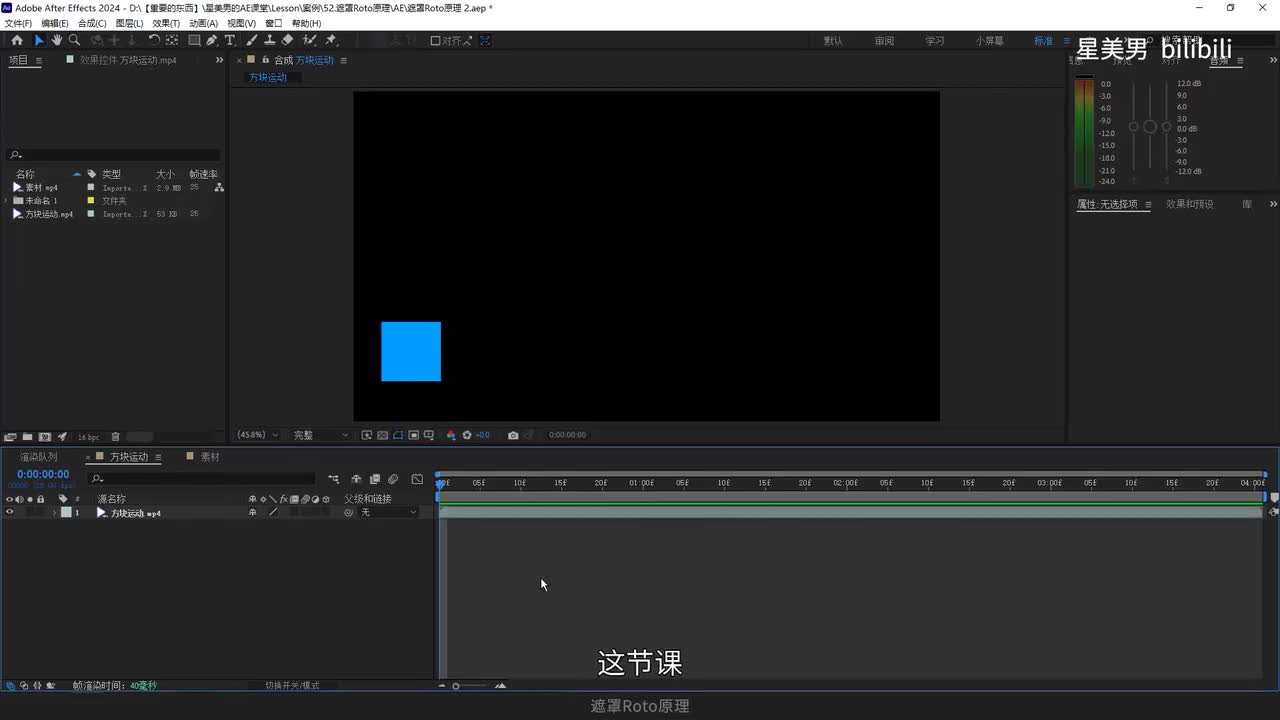Open the 合成 方块运动 viewer panel menu

[x=344, y=60]
